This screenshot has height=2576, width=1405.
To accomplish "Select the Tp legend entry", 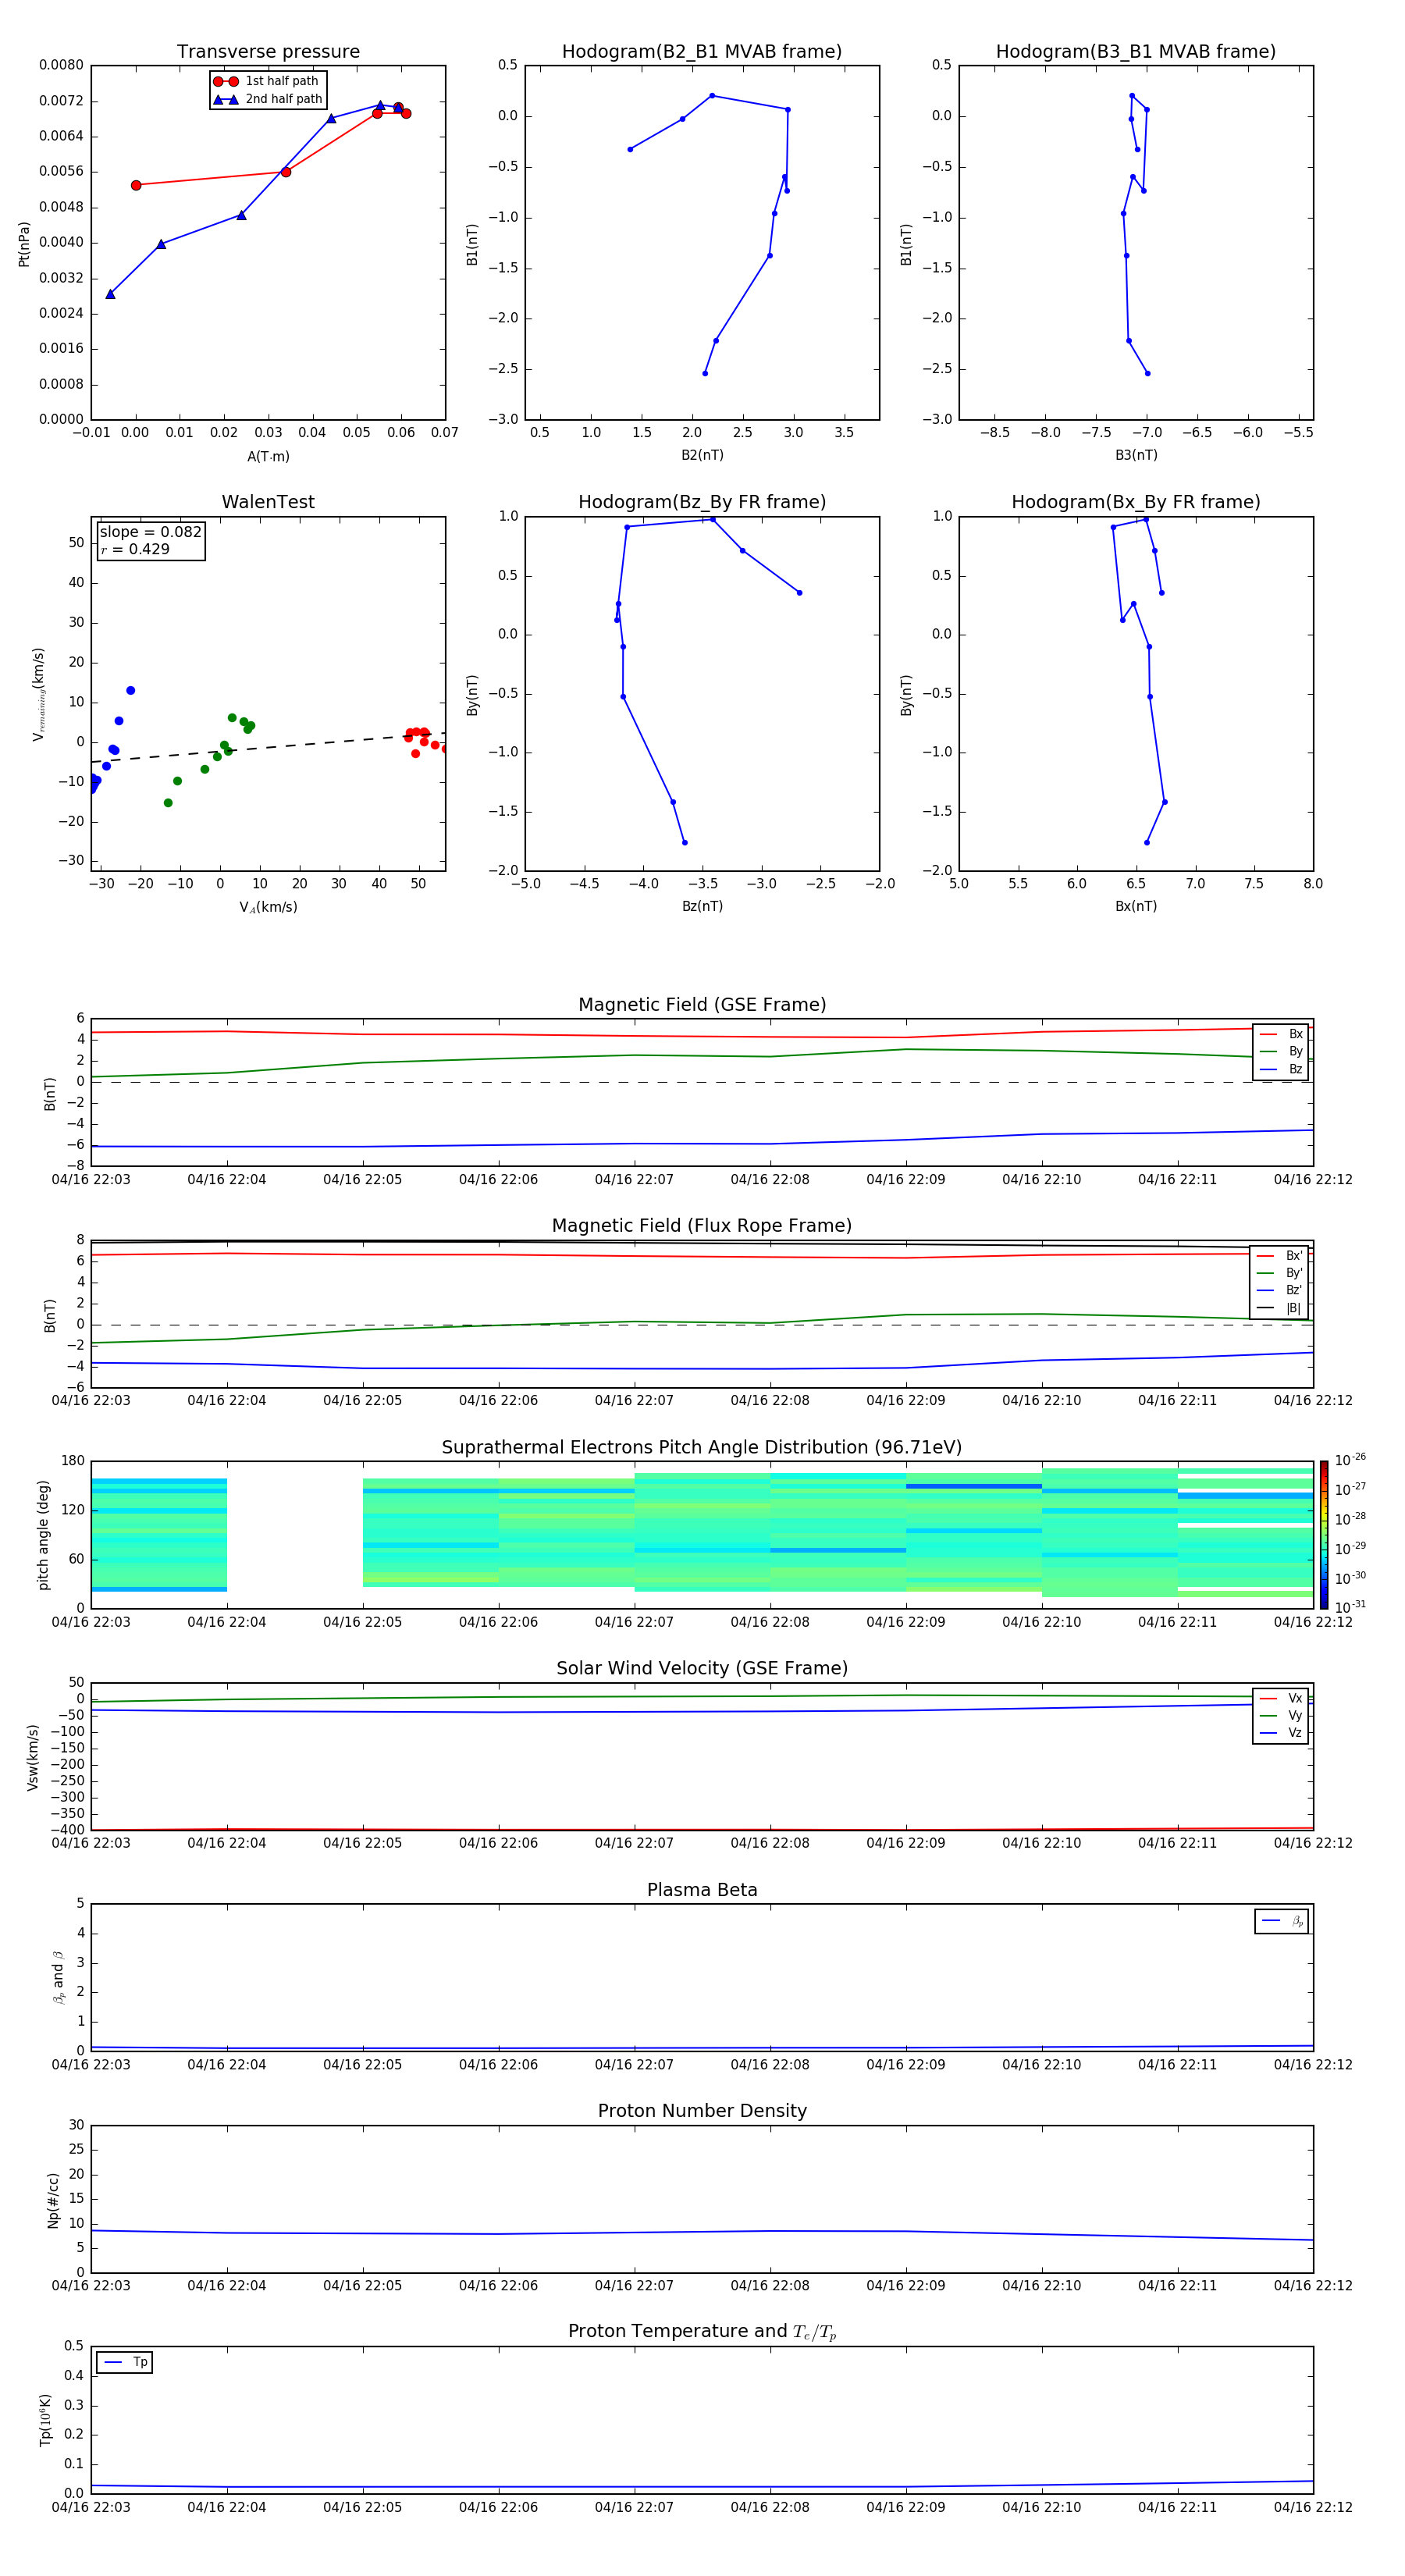I will [125, 2362].
